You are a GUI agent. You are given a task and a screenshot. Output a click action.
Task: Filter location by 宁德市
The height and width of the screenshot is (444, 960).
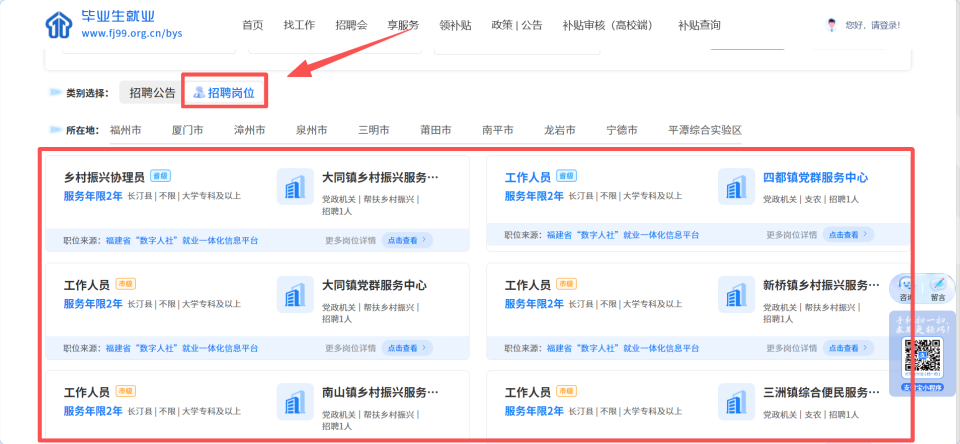(x=621, y=130)
